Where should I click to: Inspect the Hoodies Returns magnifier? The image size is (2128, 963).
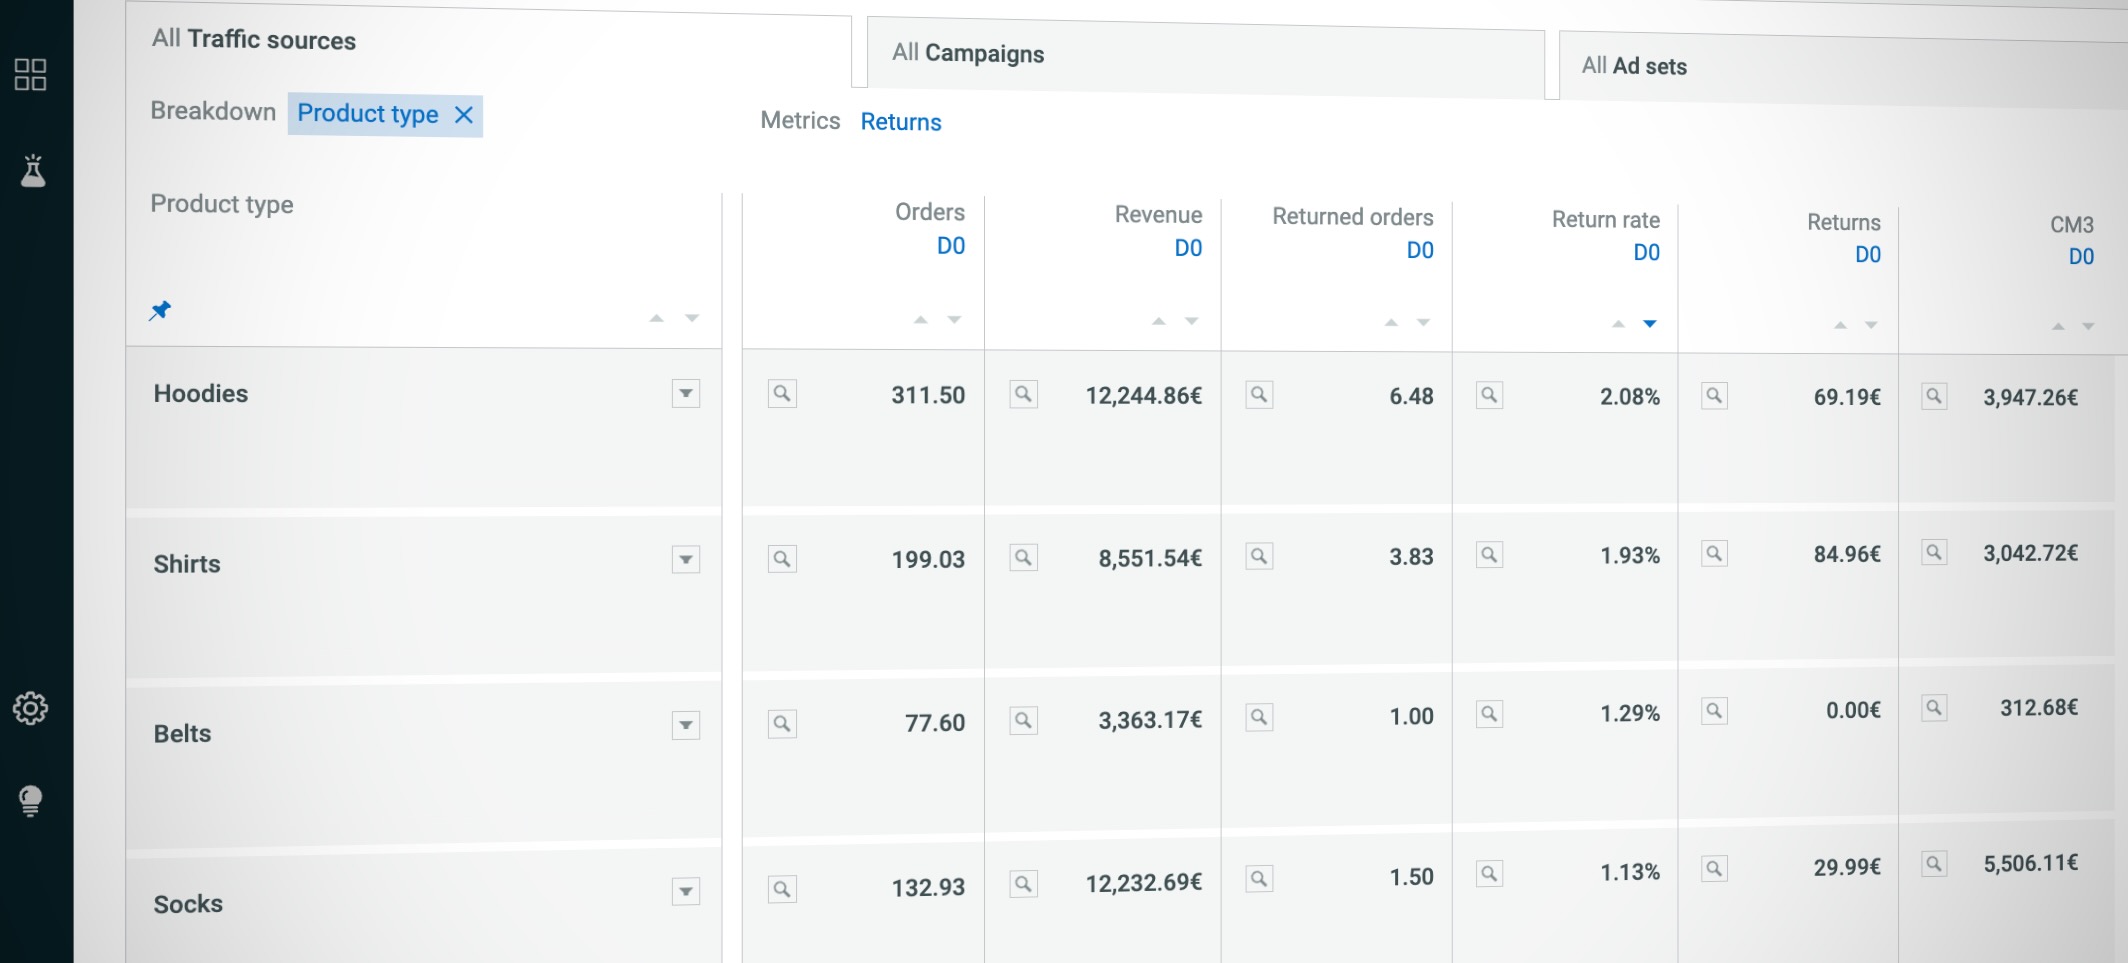coord(1714,396)
